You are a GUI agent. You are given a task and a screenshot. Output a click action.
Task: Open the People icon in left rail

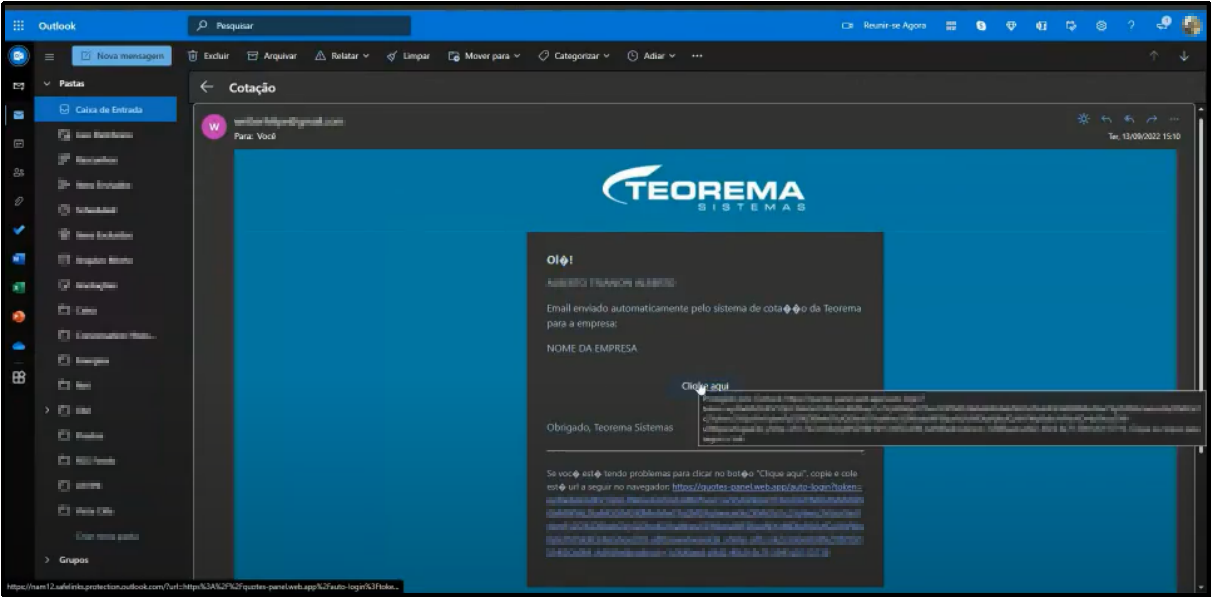(x=17, y=173)
